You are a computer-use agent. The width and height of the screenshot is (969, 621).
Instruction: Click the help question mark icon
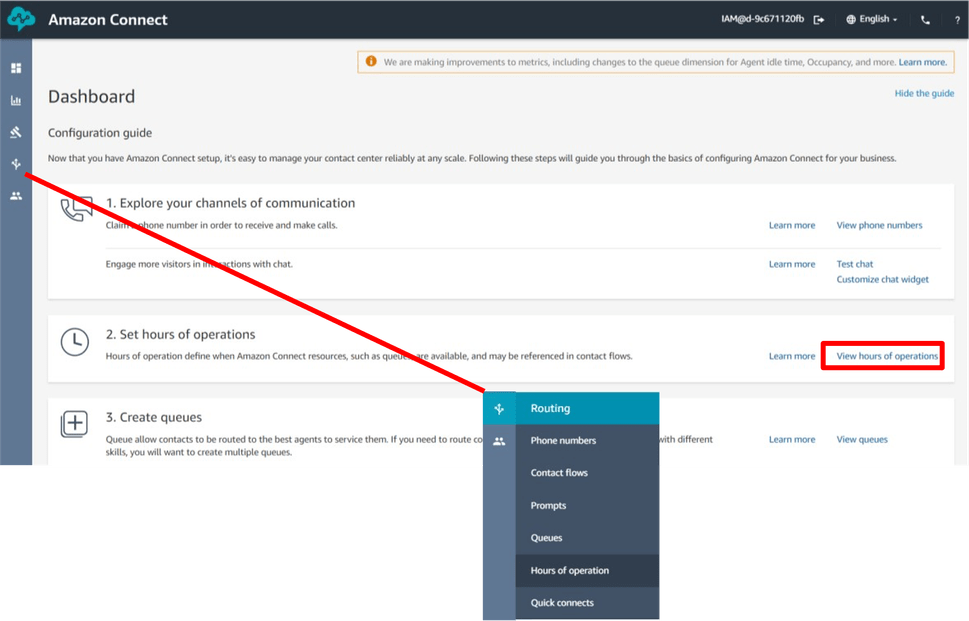[x=957, y=19]
